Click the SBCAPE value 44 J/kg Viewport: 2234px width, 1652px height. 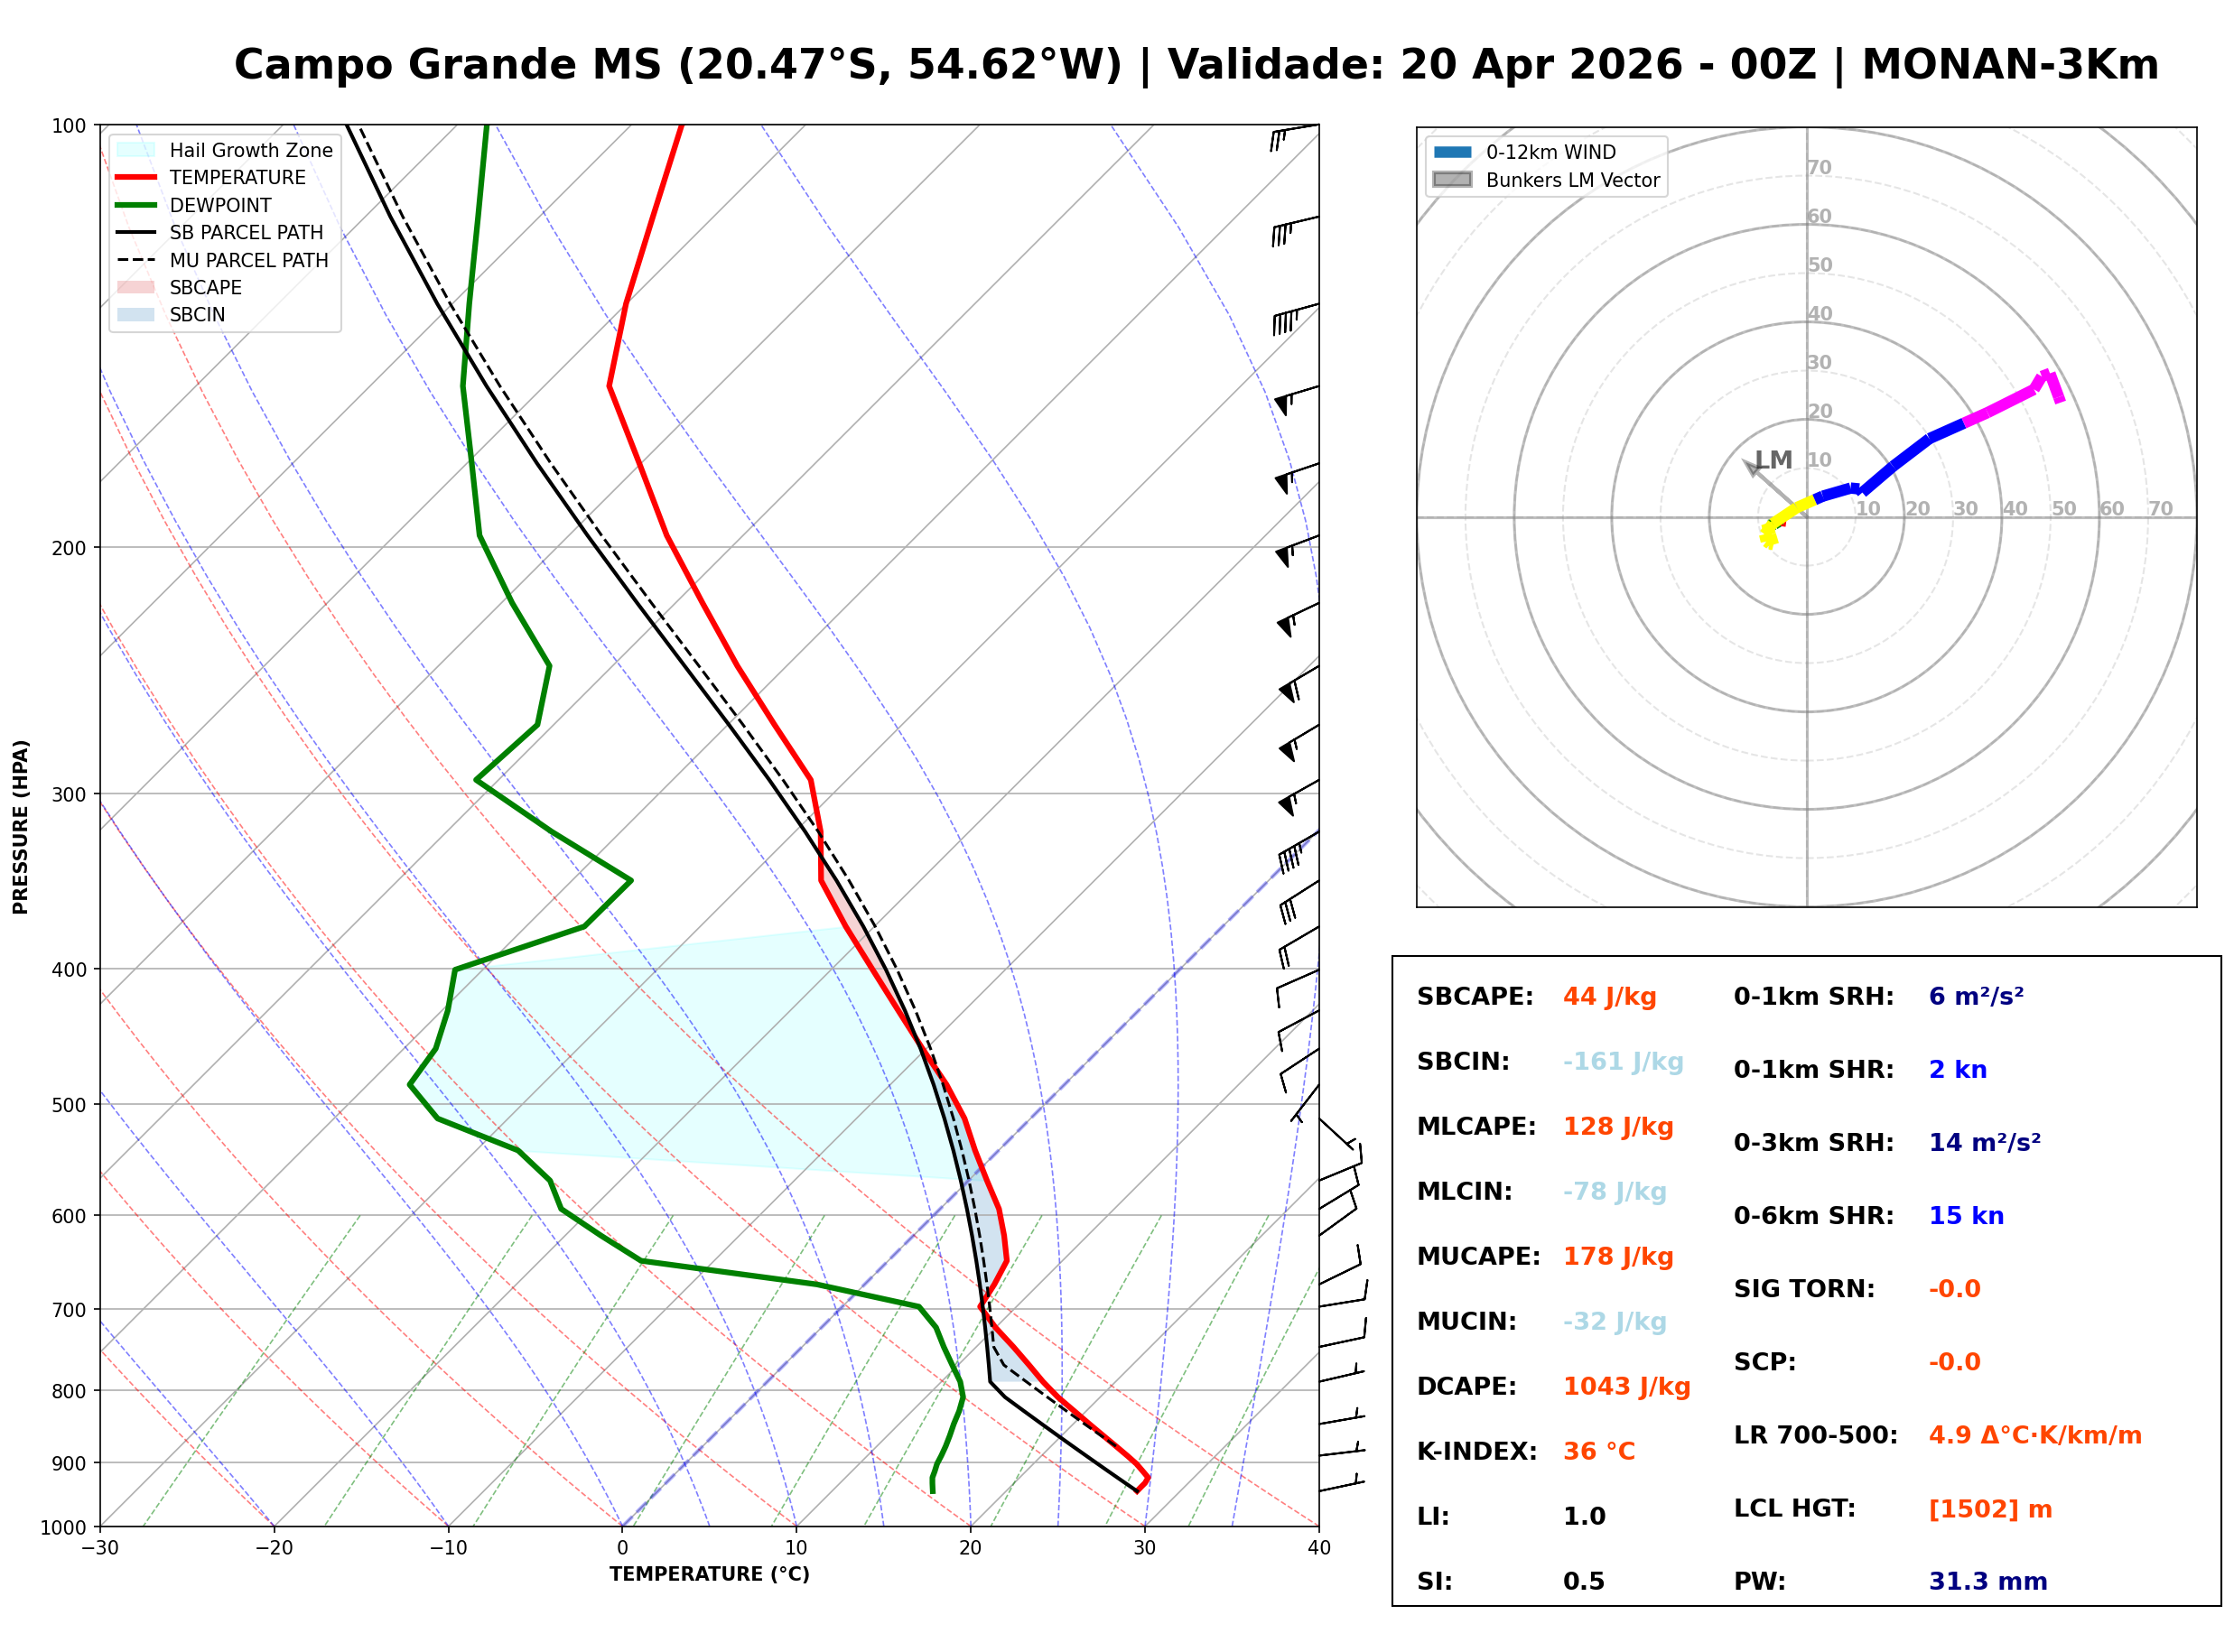1609,997
